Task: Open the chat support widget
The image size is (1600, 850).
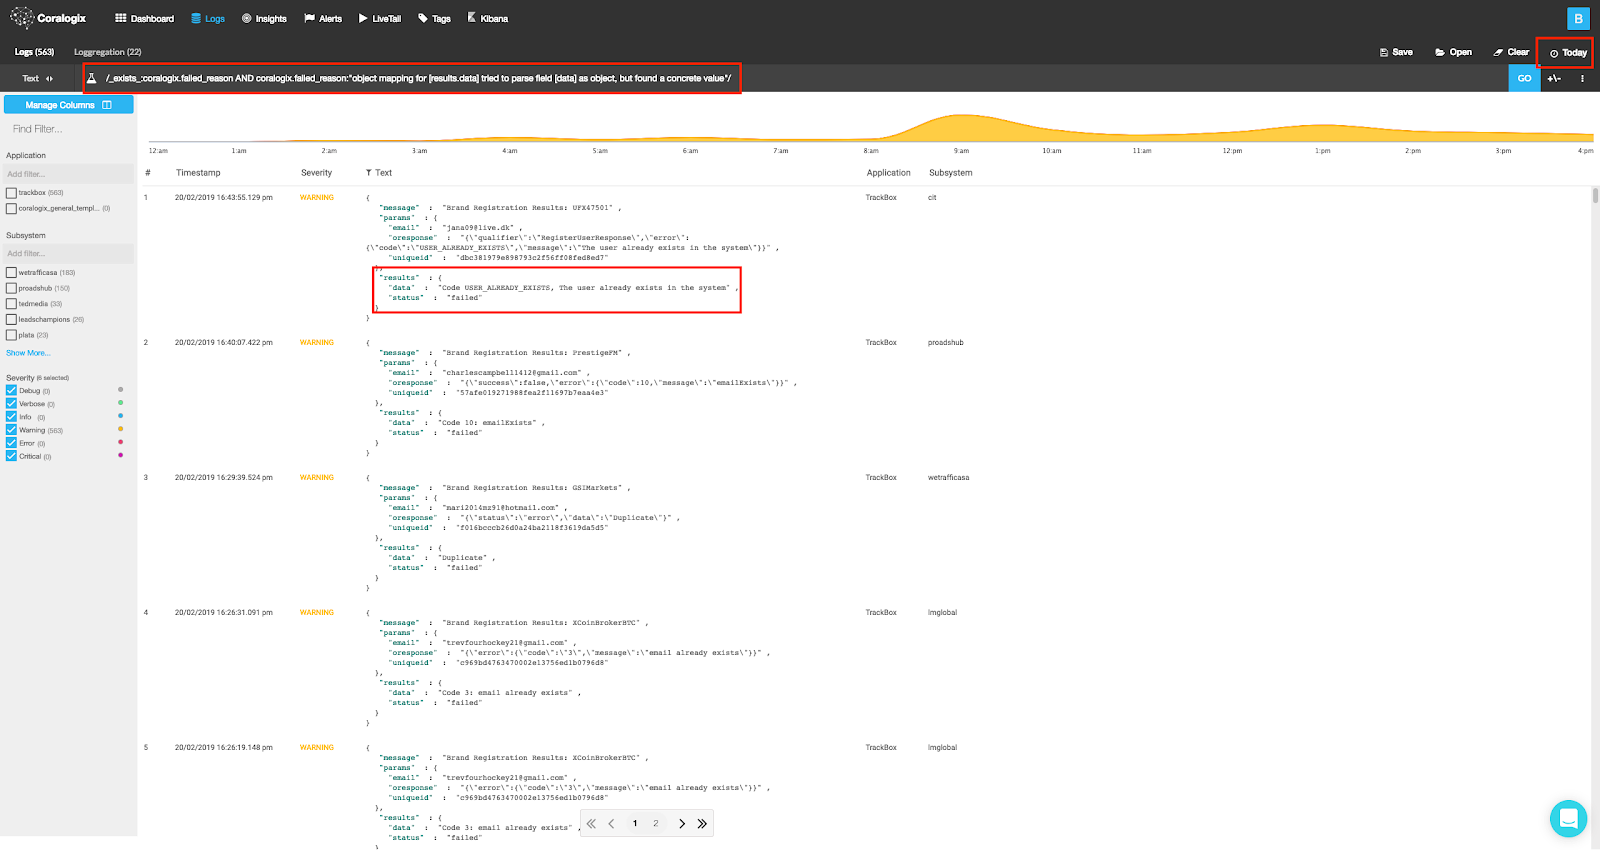Action: coord(1568,819)
